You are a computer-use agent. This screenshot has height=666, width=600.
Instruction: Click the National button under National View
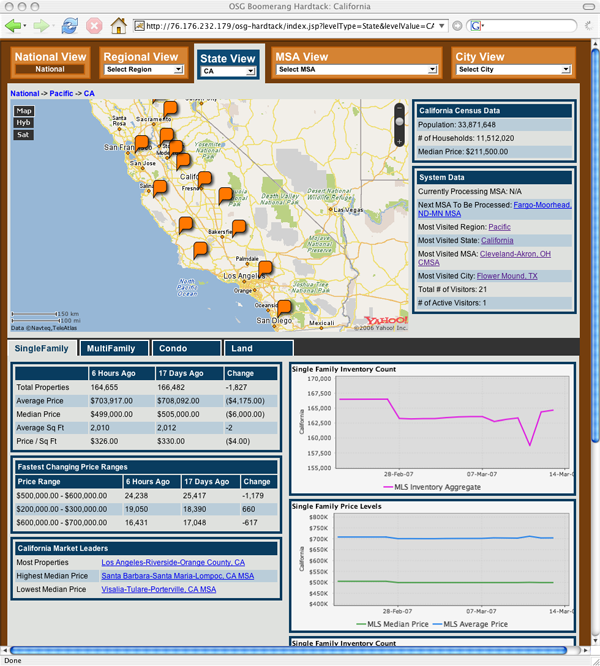[x=50, y=69]
